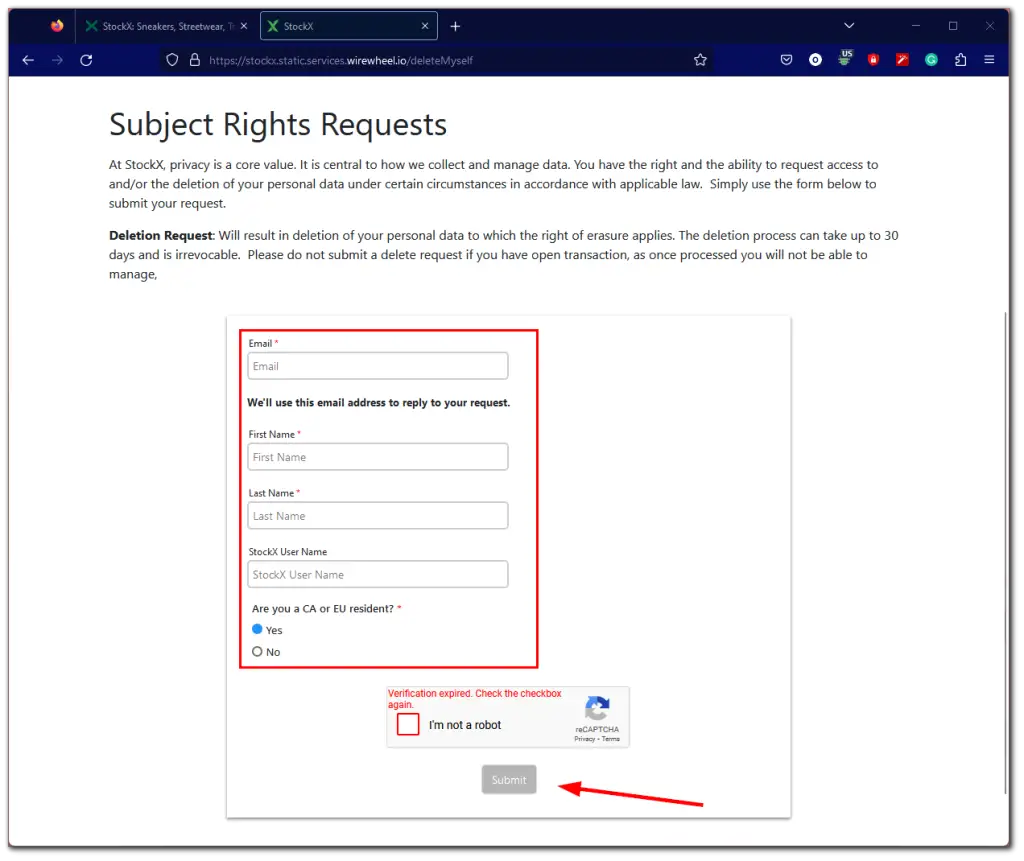The height and width of the screenshot is (861, 1024).
Task: Select the Yes resident radio button
Action: [257, 630]
